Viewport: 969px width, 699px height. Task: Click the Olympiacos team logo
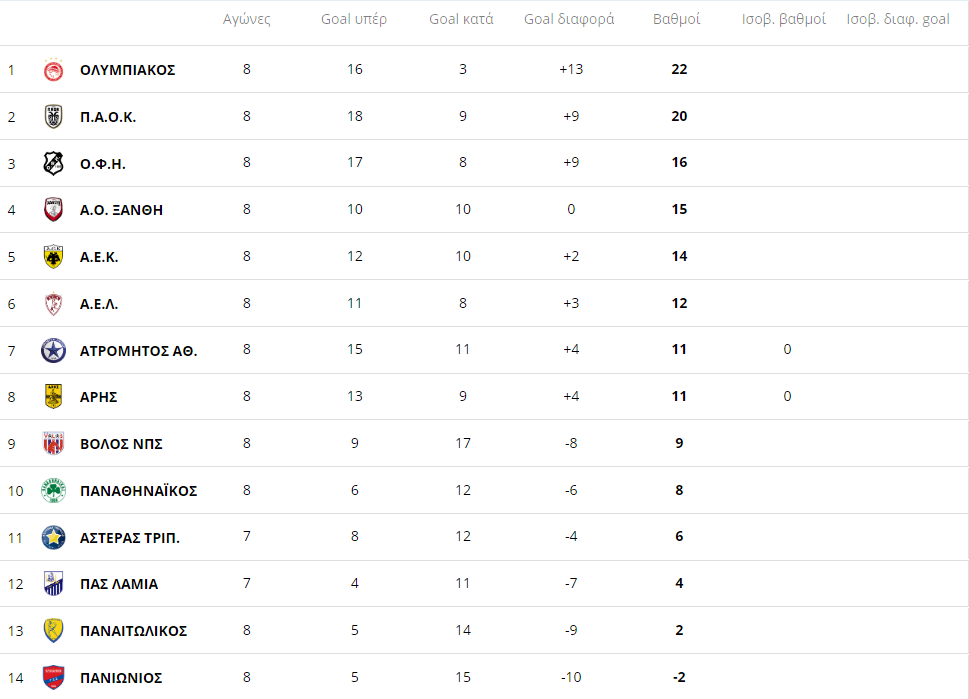tap(53, 70)
